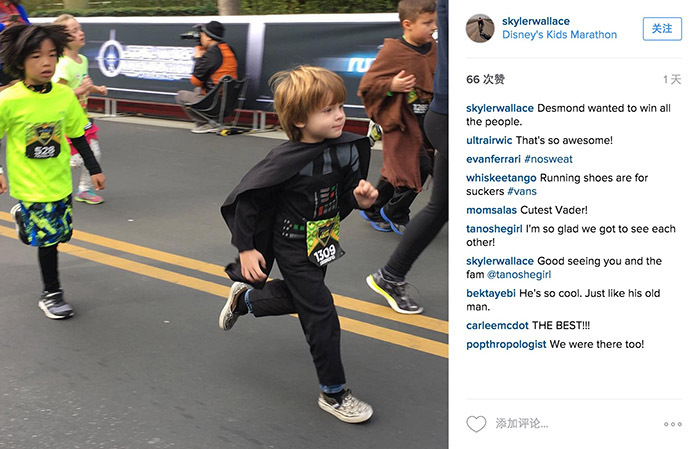Click the running boy photo
Screen dimensions: 700x449
[224, 224]
